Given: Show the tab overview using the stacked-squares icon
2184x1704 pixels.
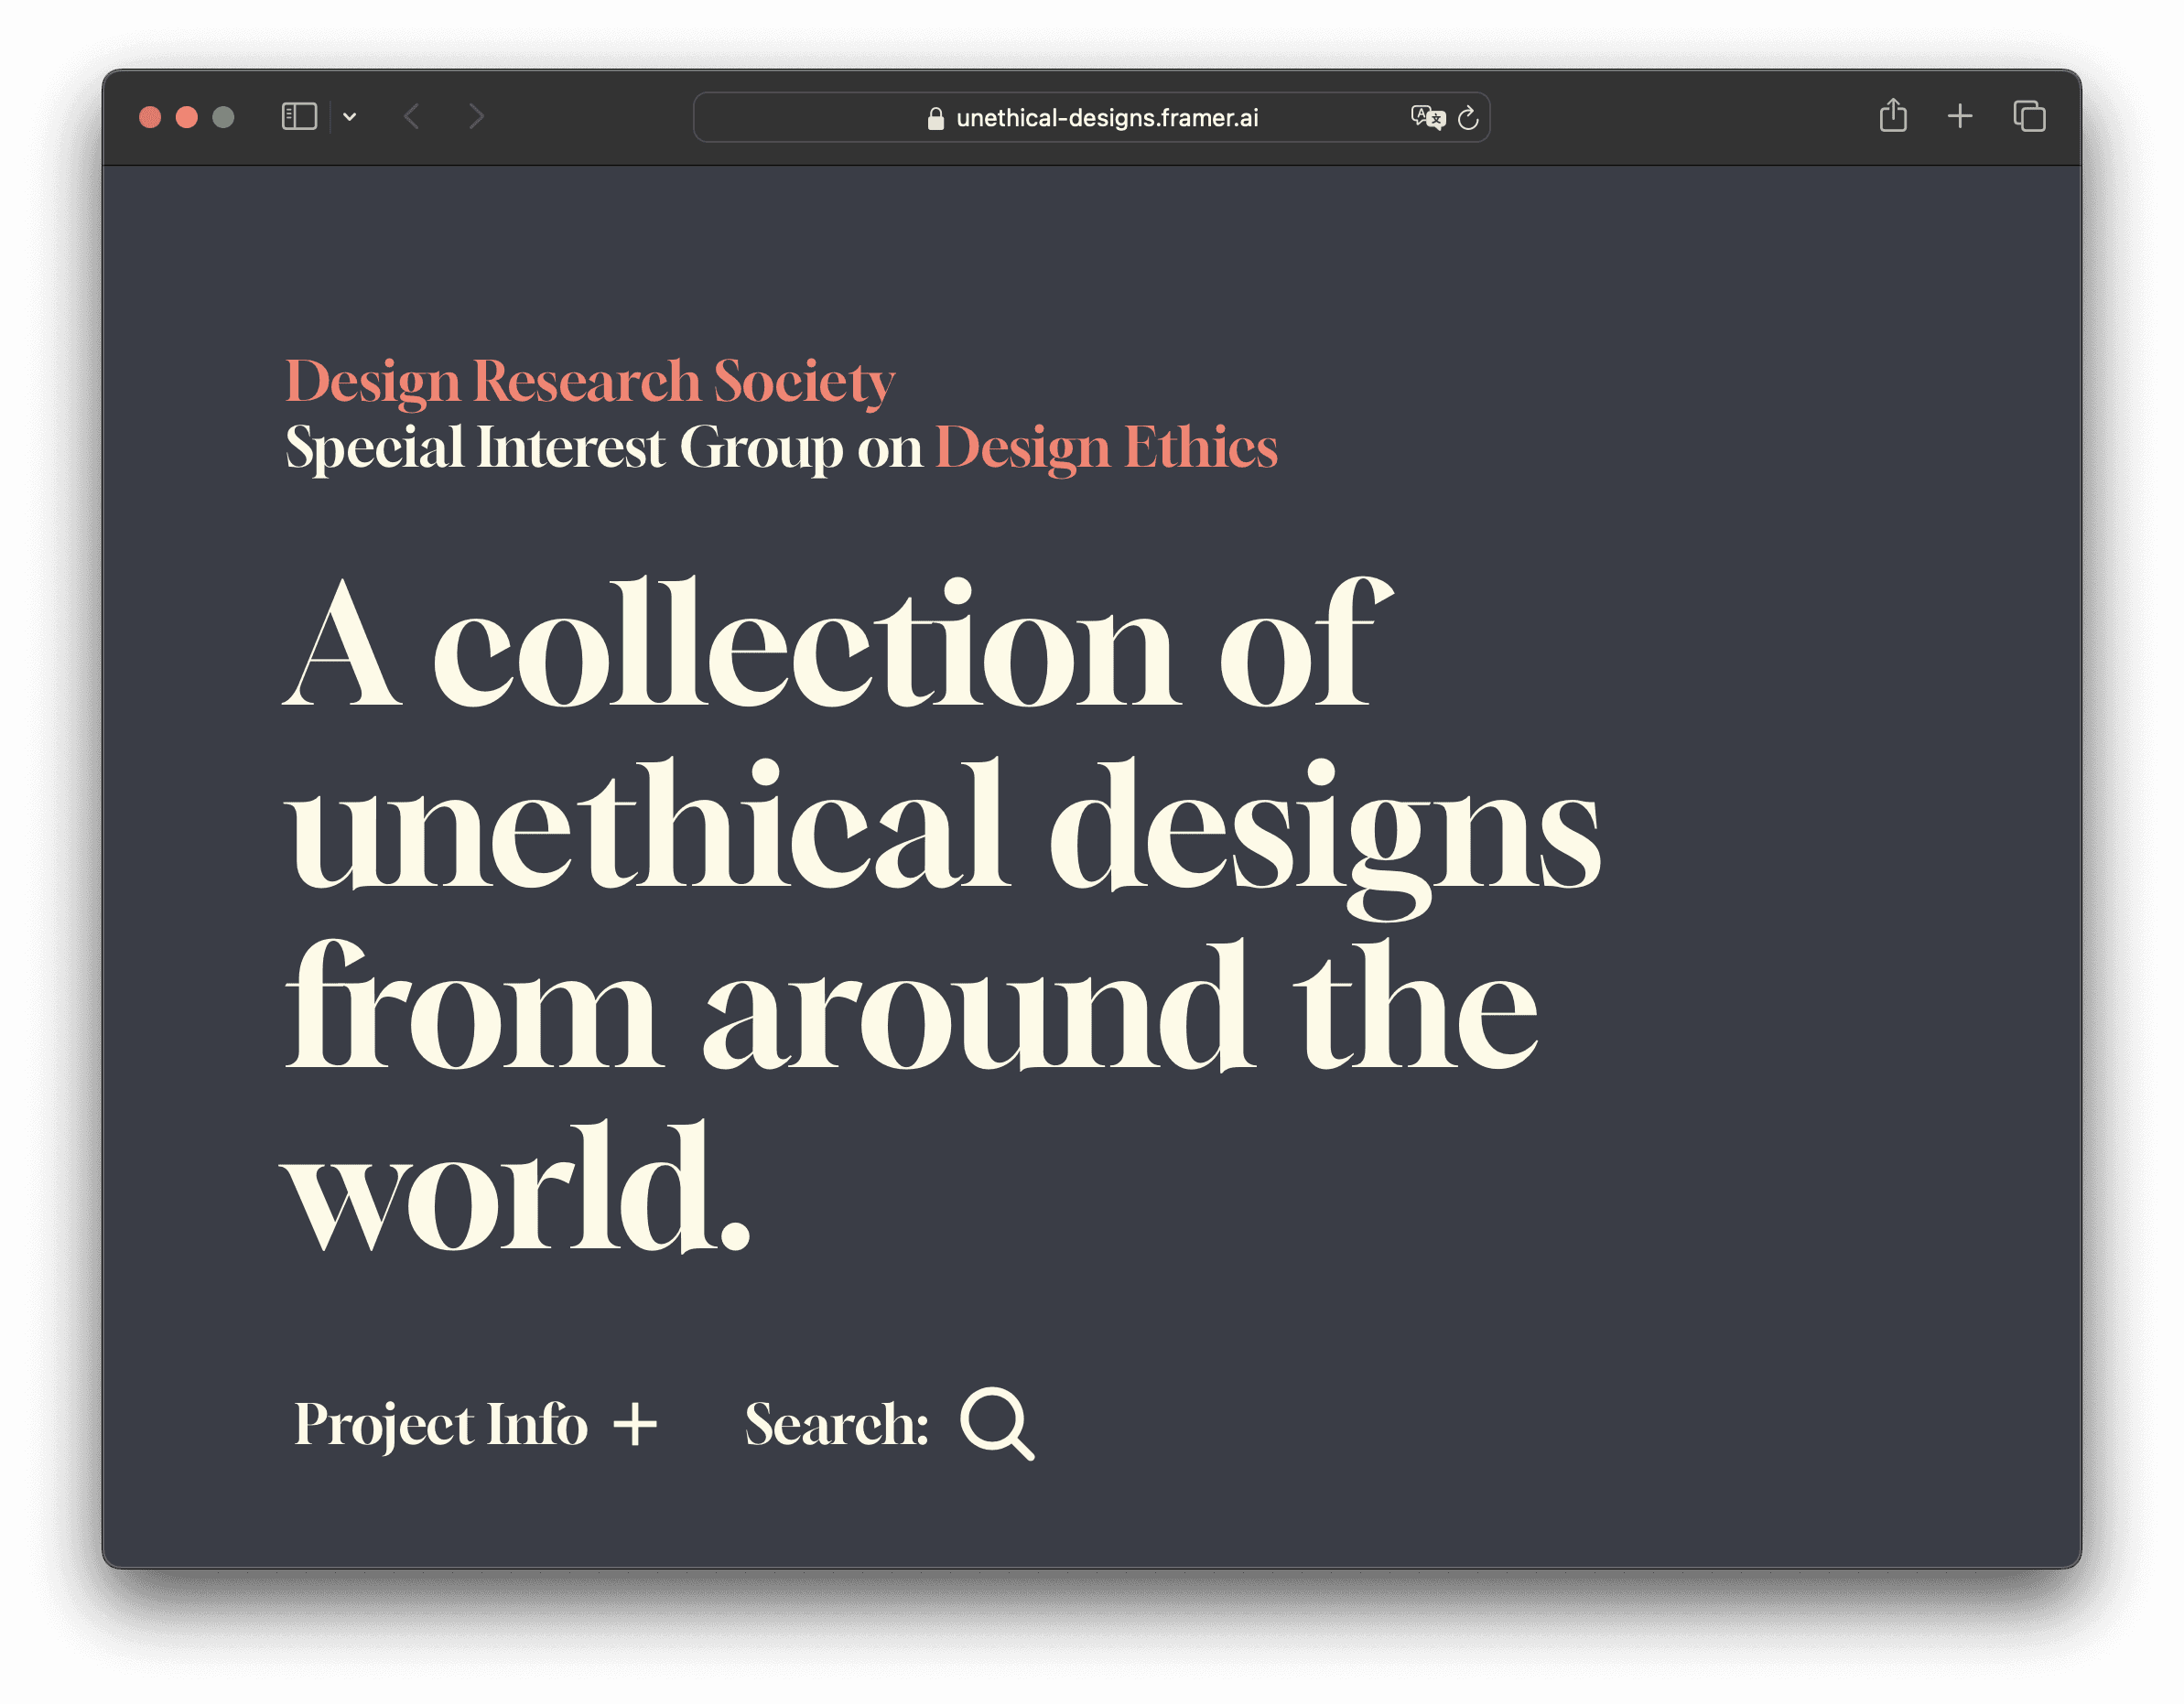Looking at the screenshot, I should pos(2029,116).
